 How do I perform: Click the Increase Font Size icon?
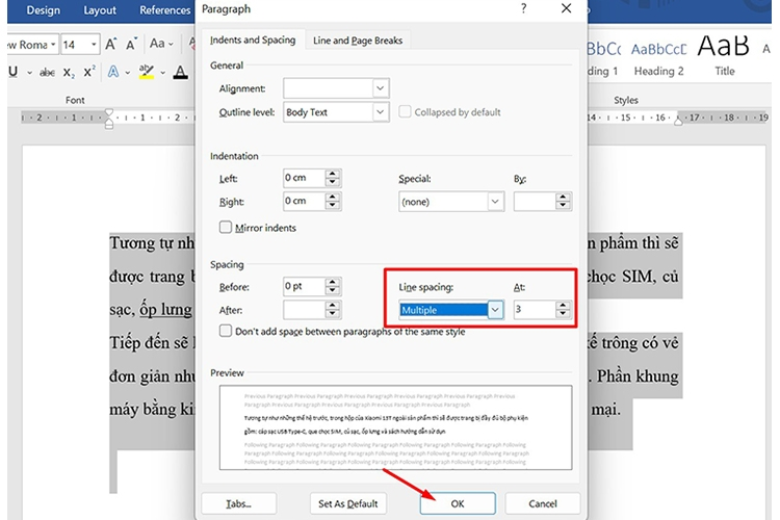pos(110,44)
